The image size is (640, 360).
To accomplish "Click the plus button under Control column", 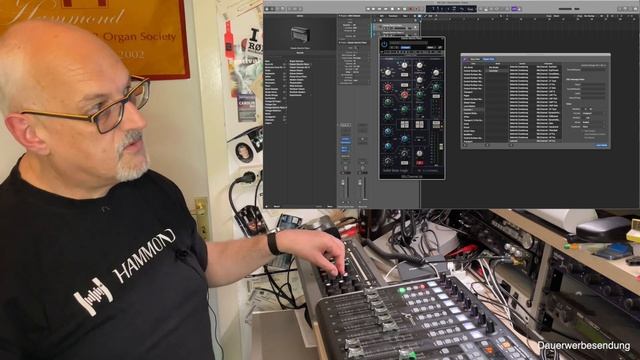I will click(511, 145).
